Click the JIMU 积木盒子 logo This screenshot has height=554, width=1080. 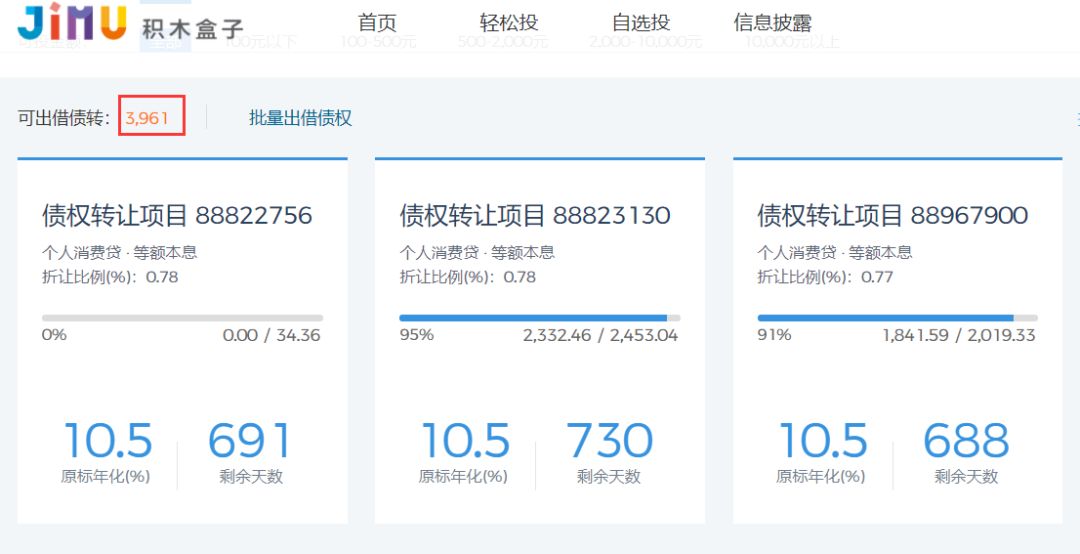(130, 23)
